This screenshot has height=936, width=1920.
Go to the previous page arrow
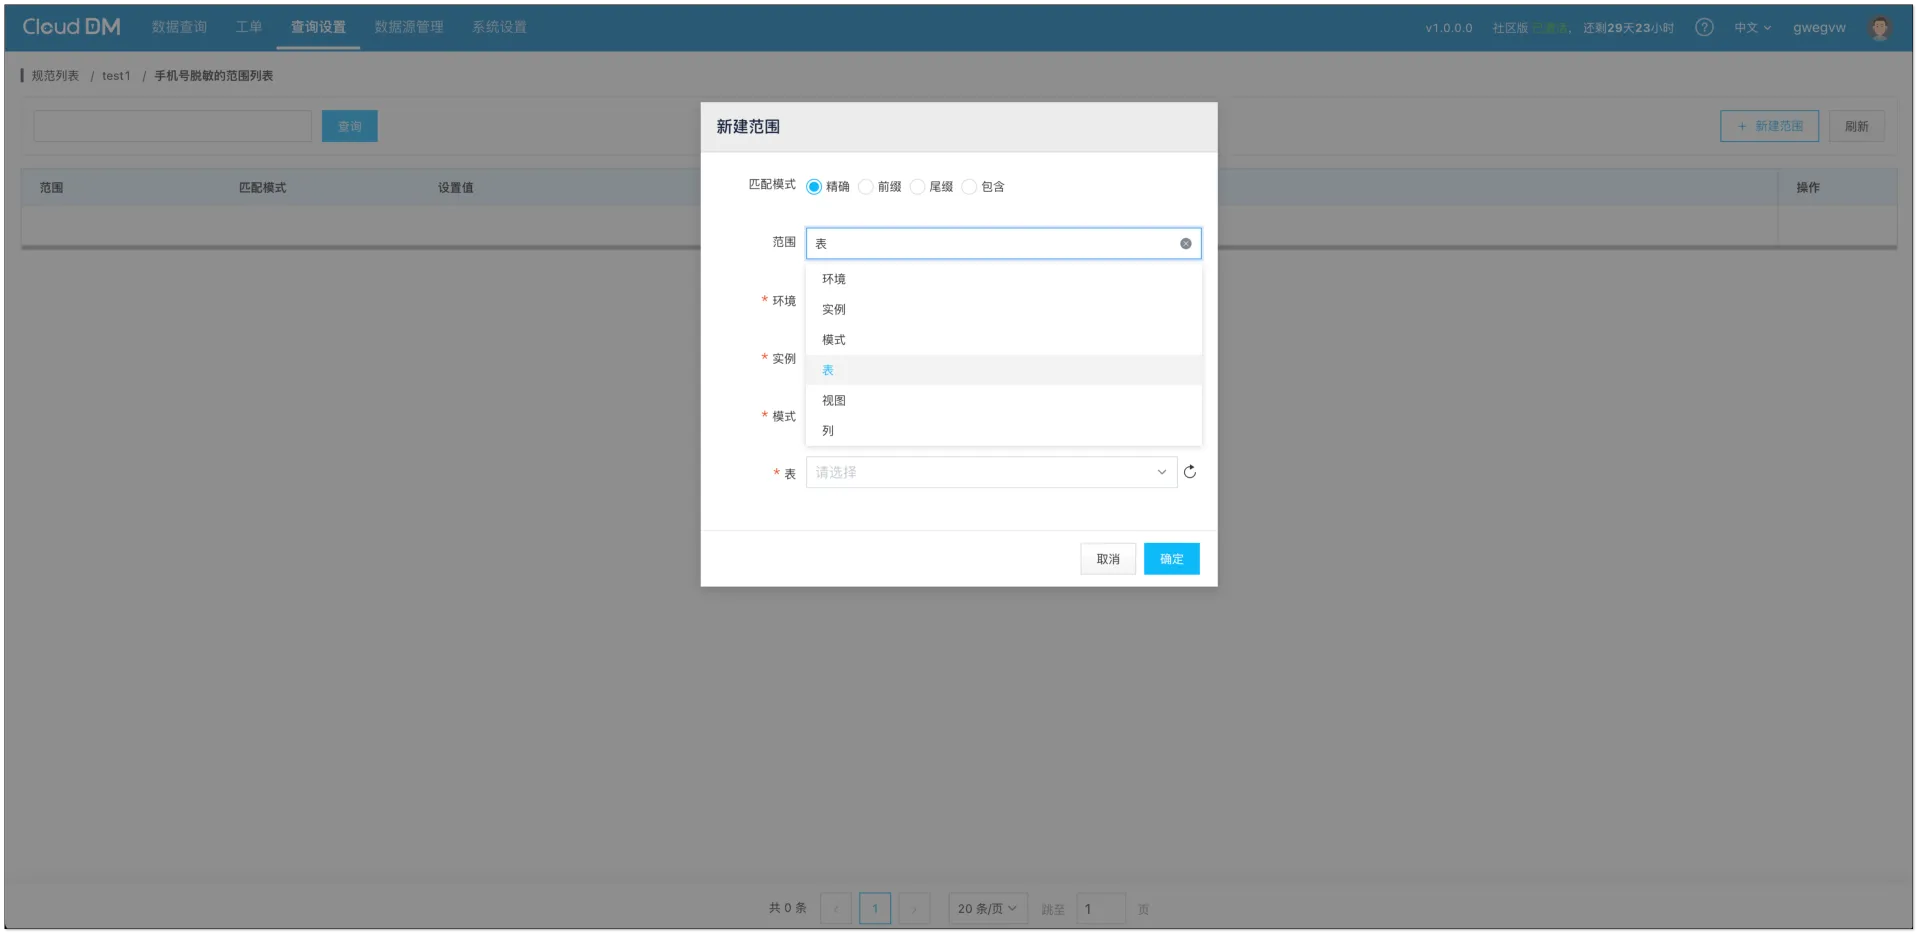836,909
